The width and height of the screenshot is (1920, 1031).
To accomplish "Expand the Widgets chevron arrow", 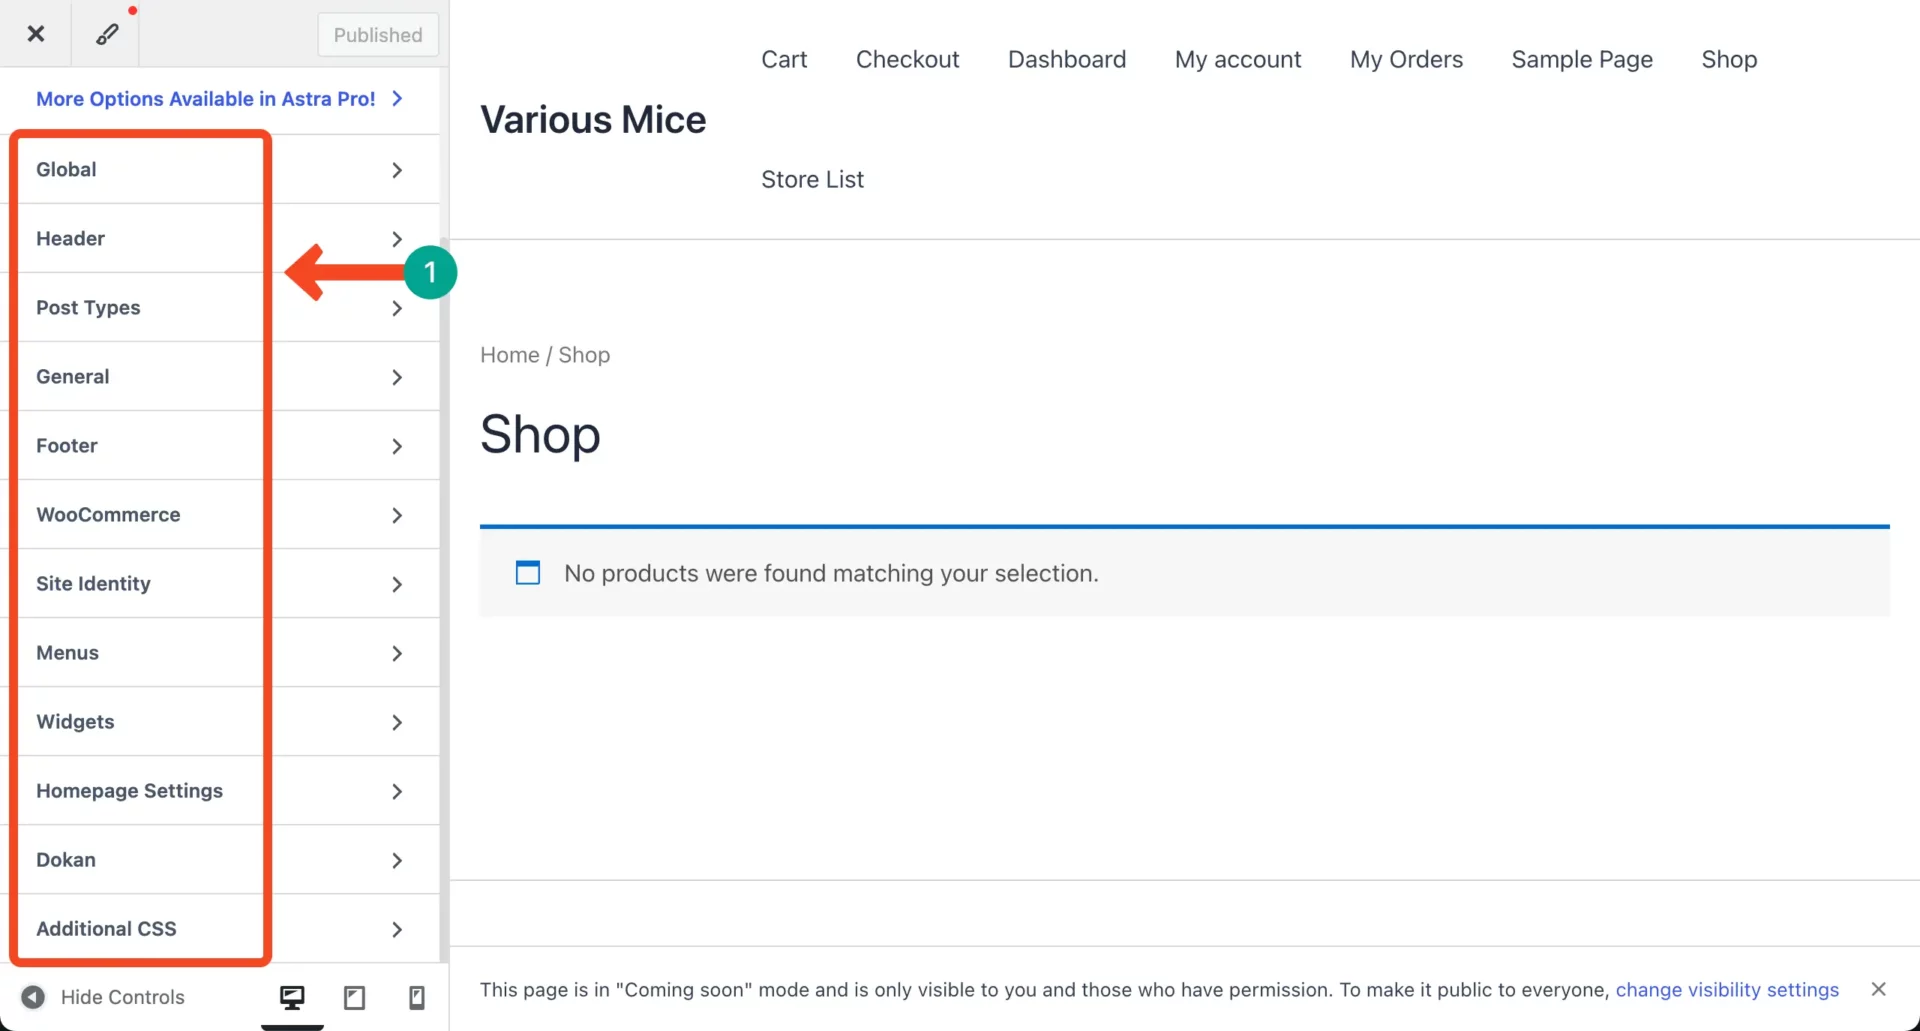I will click(397, 722).
